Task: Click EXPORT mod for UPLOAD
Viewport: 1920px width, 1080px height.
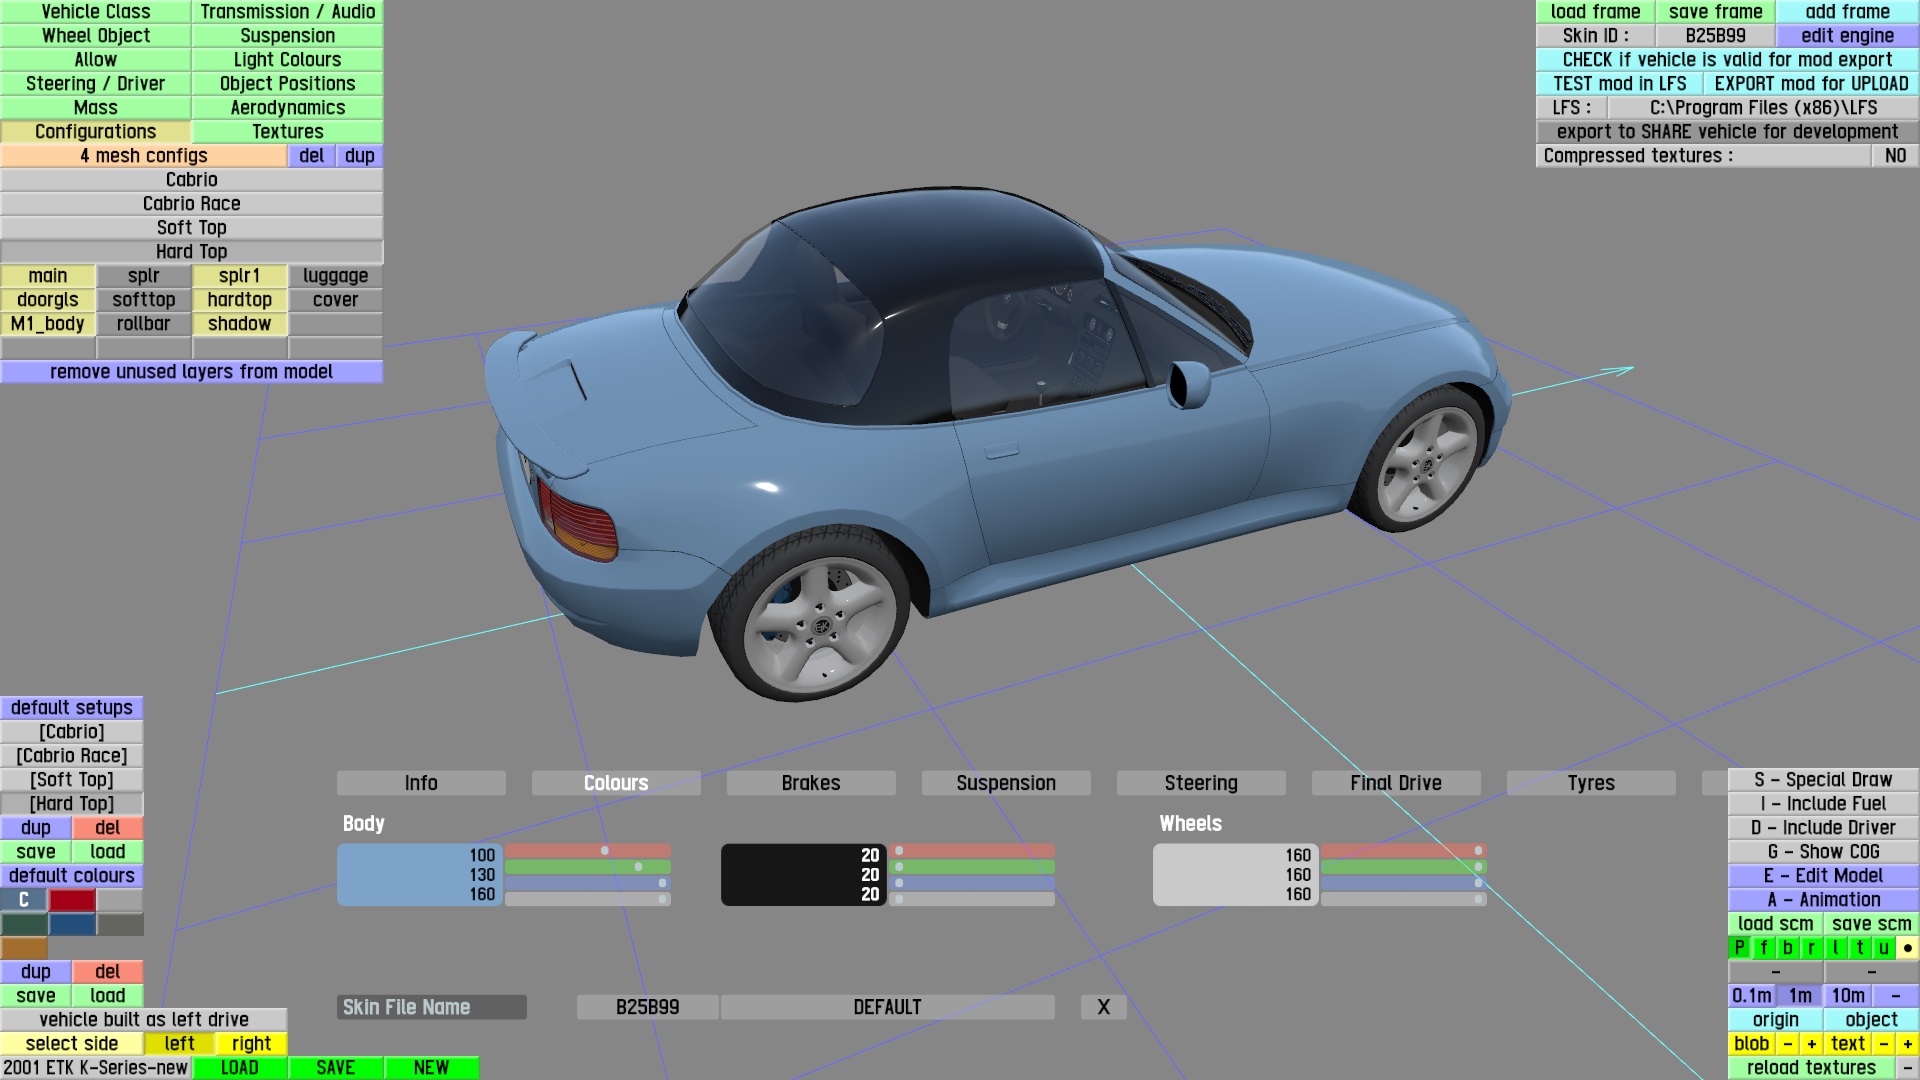Action: pos(1810,83)
